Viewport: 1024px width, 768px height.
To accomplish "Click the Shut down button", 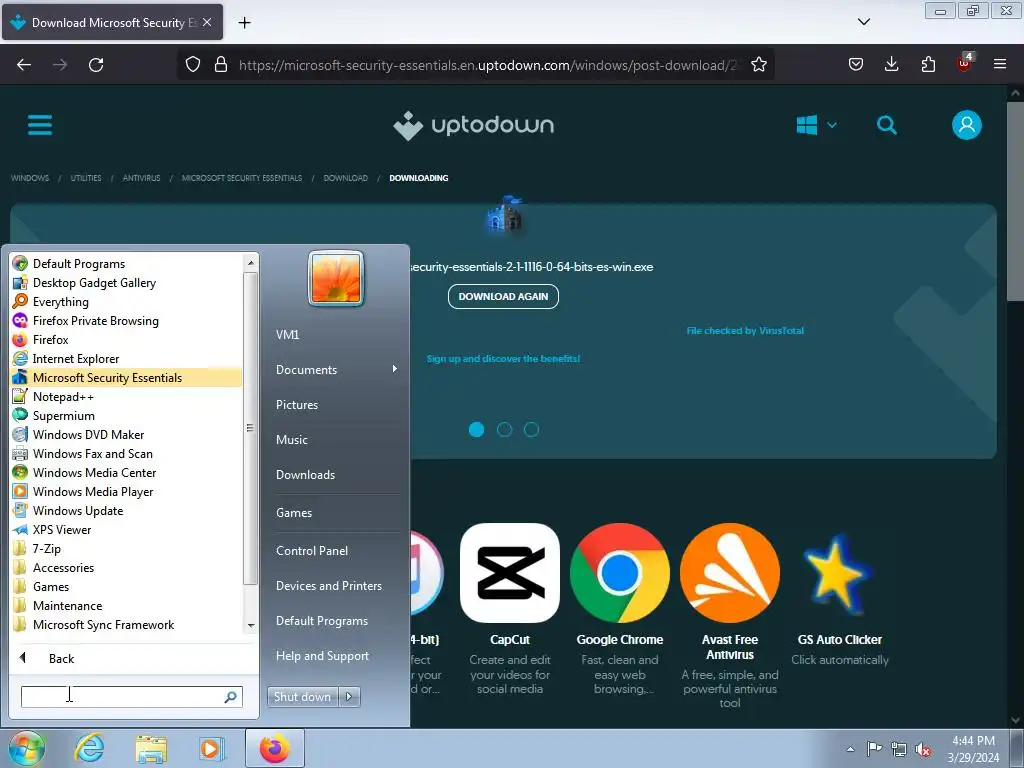I will point(302,697).
